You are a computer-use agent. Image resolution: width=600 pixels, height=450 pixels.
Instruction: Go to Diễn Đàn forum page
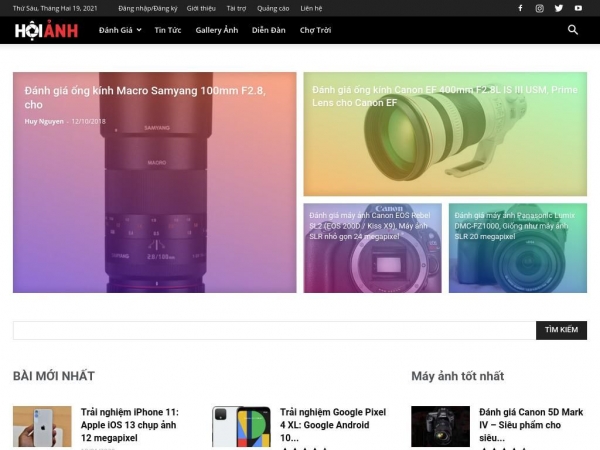[x=269, y=30]
